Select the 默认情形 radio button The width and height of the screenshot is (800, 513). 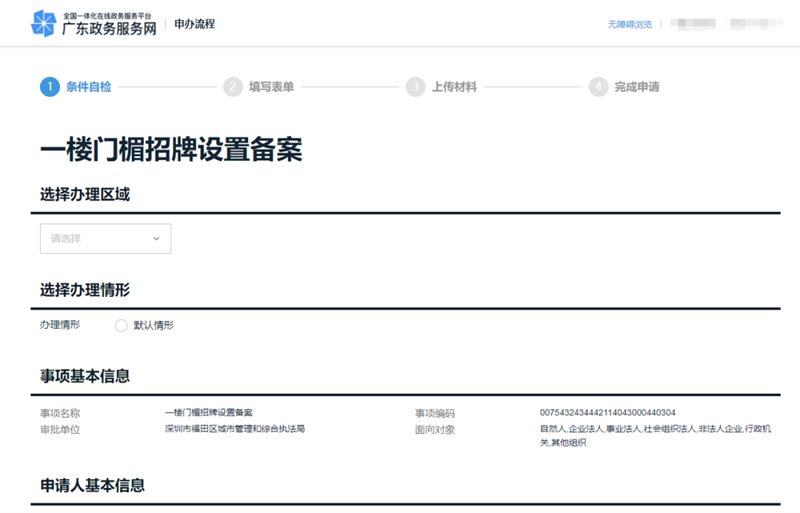[x=121, y=325]
